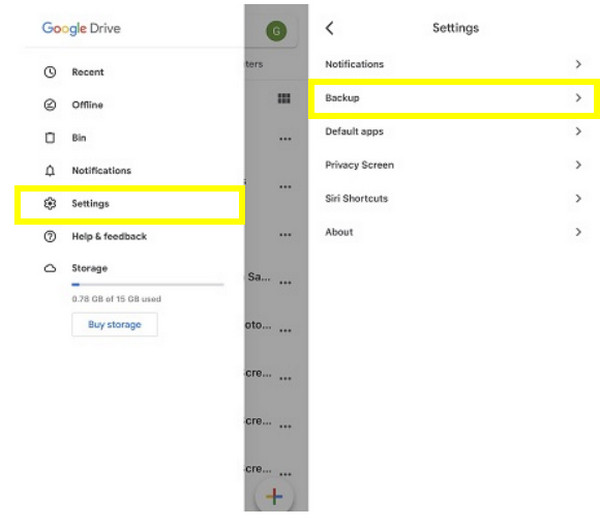The width and height of the screenshot is (600, 527).
Task: Tap the green G account avatar
Action: click(x=276, y=31)
